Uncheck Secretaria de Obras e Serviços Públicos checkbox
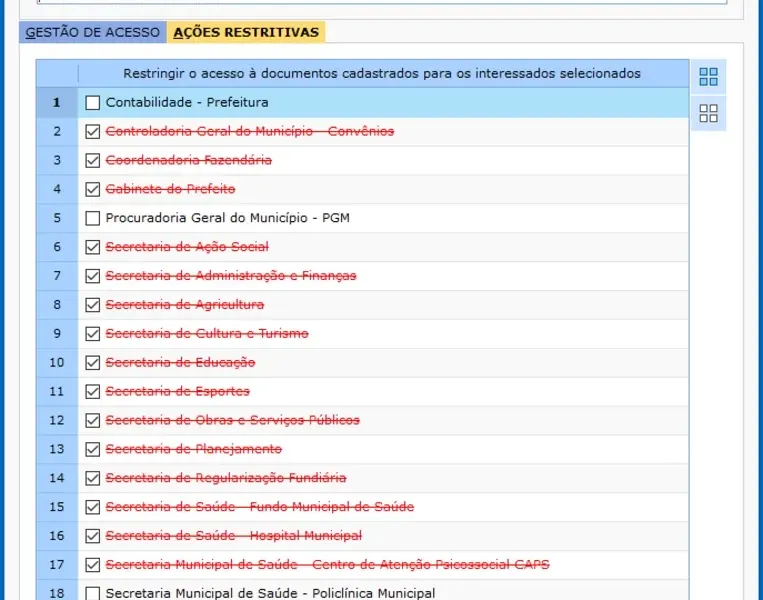This screenshot has height=600, width=763. (x=92, y=420)
